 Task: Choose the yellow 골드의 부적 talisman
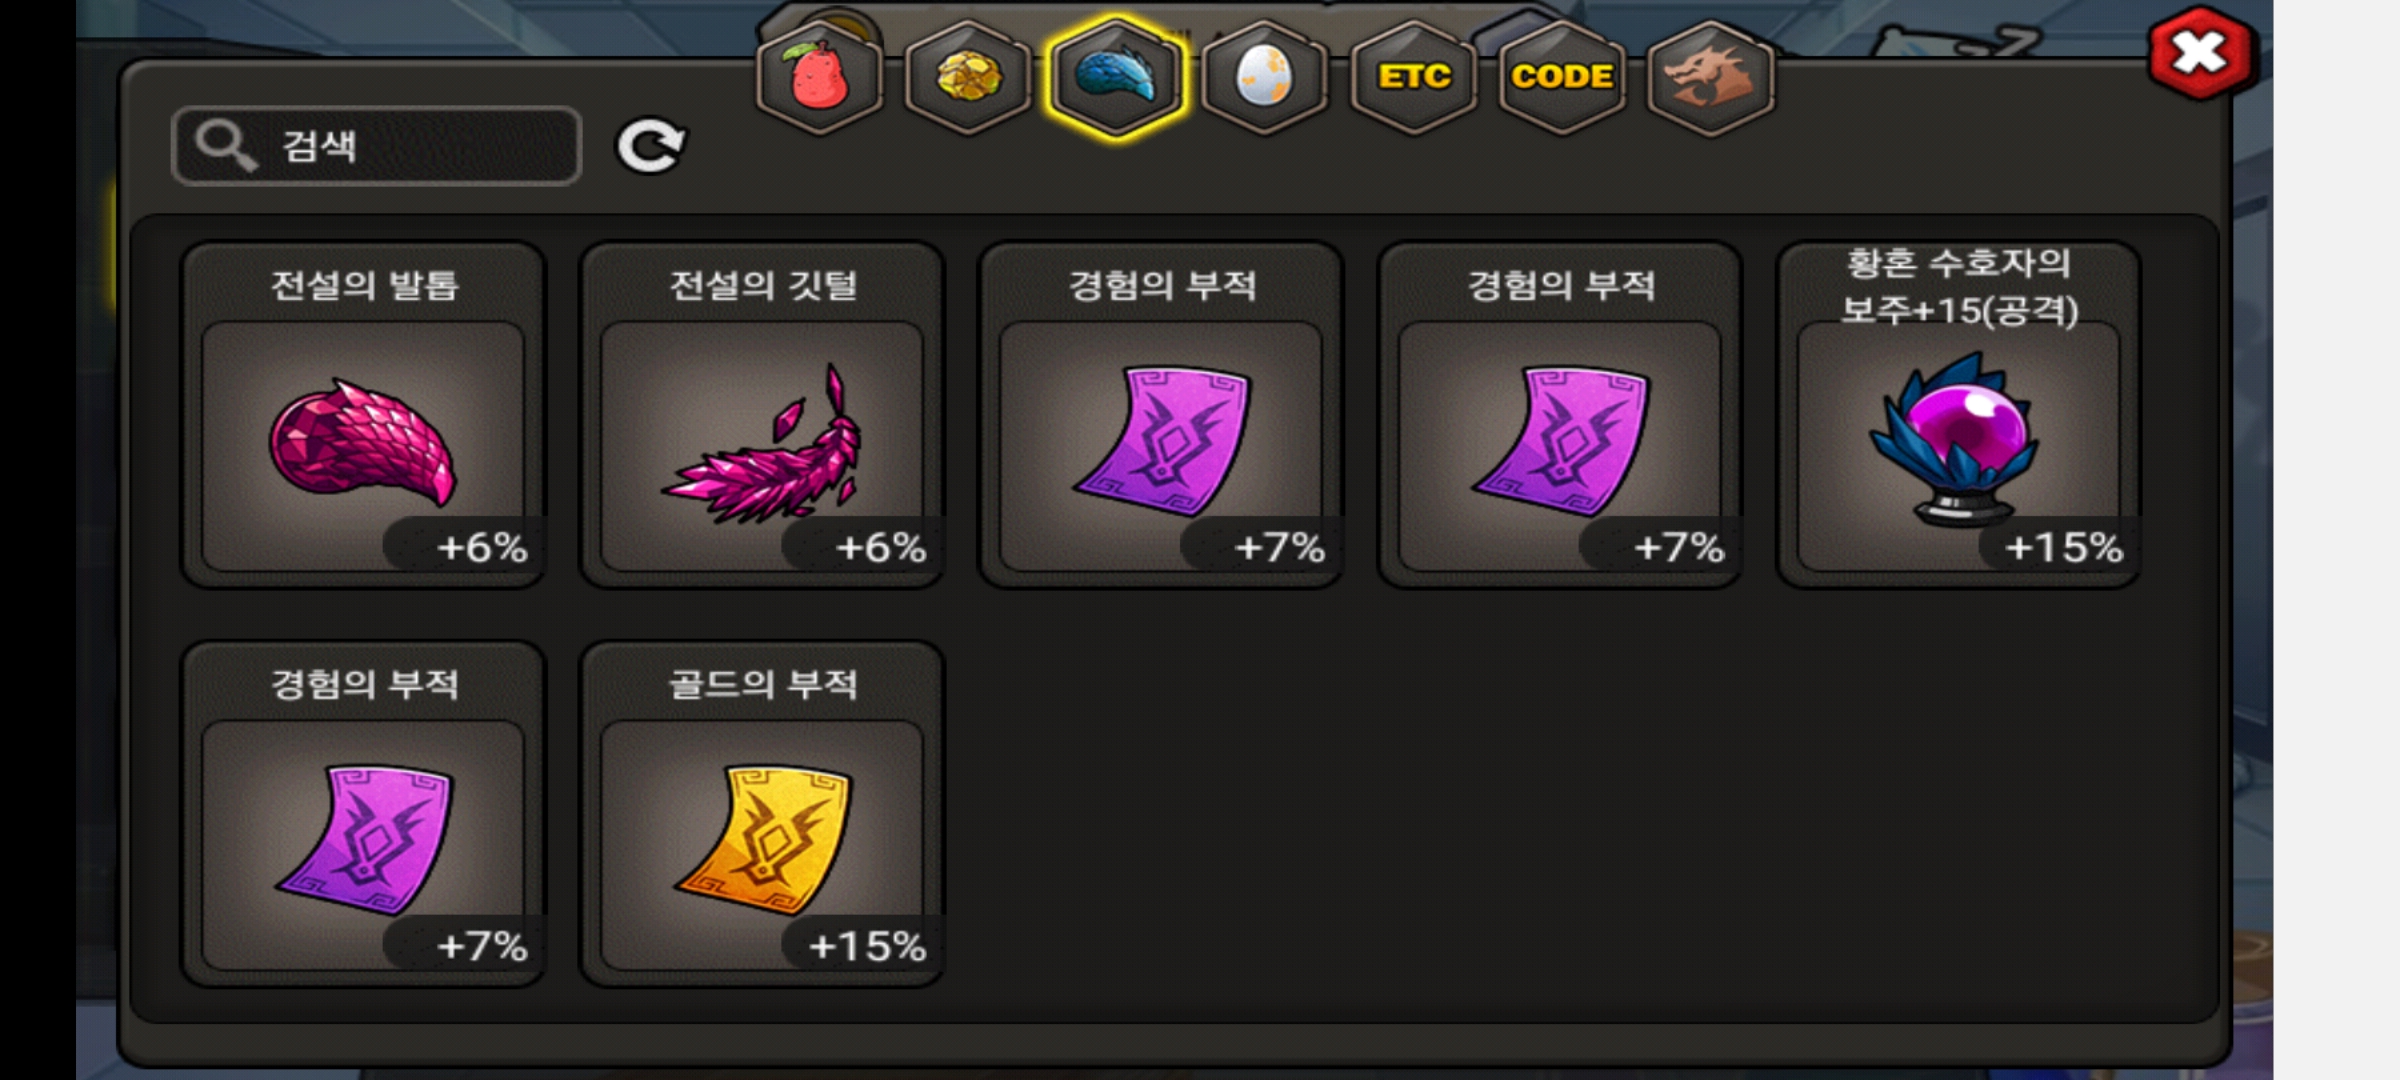pyautogui.click(x=762, y=813)
